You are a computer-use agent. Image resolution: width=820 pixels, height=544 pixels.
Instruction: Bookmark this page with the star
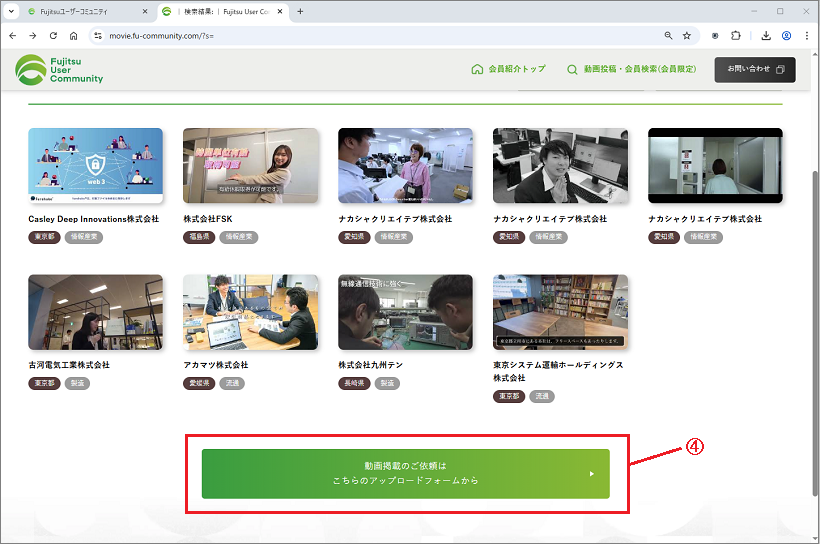click(x=687, y=36)
